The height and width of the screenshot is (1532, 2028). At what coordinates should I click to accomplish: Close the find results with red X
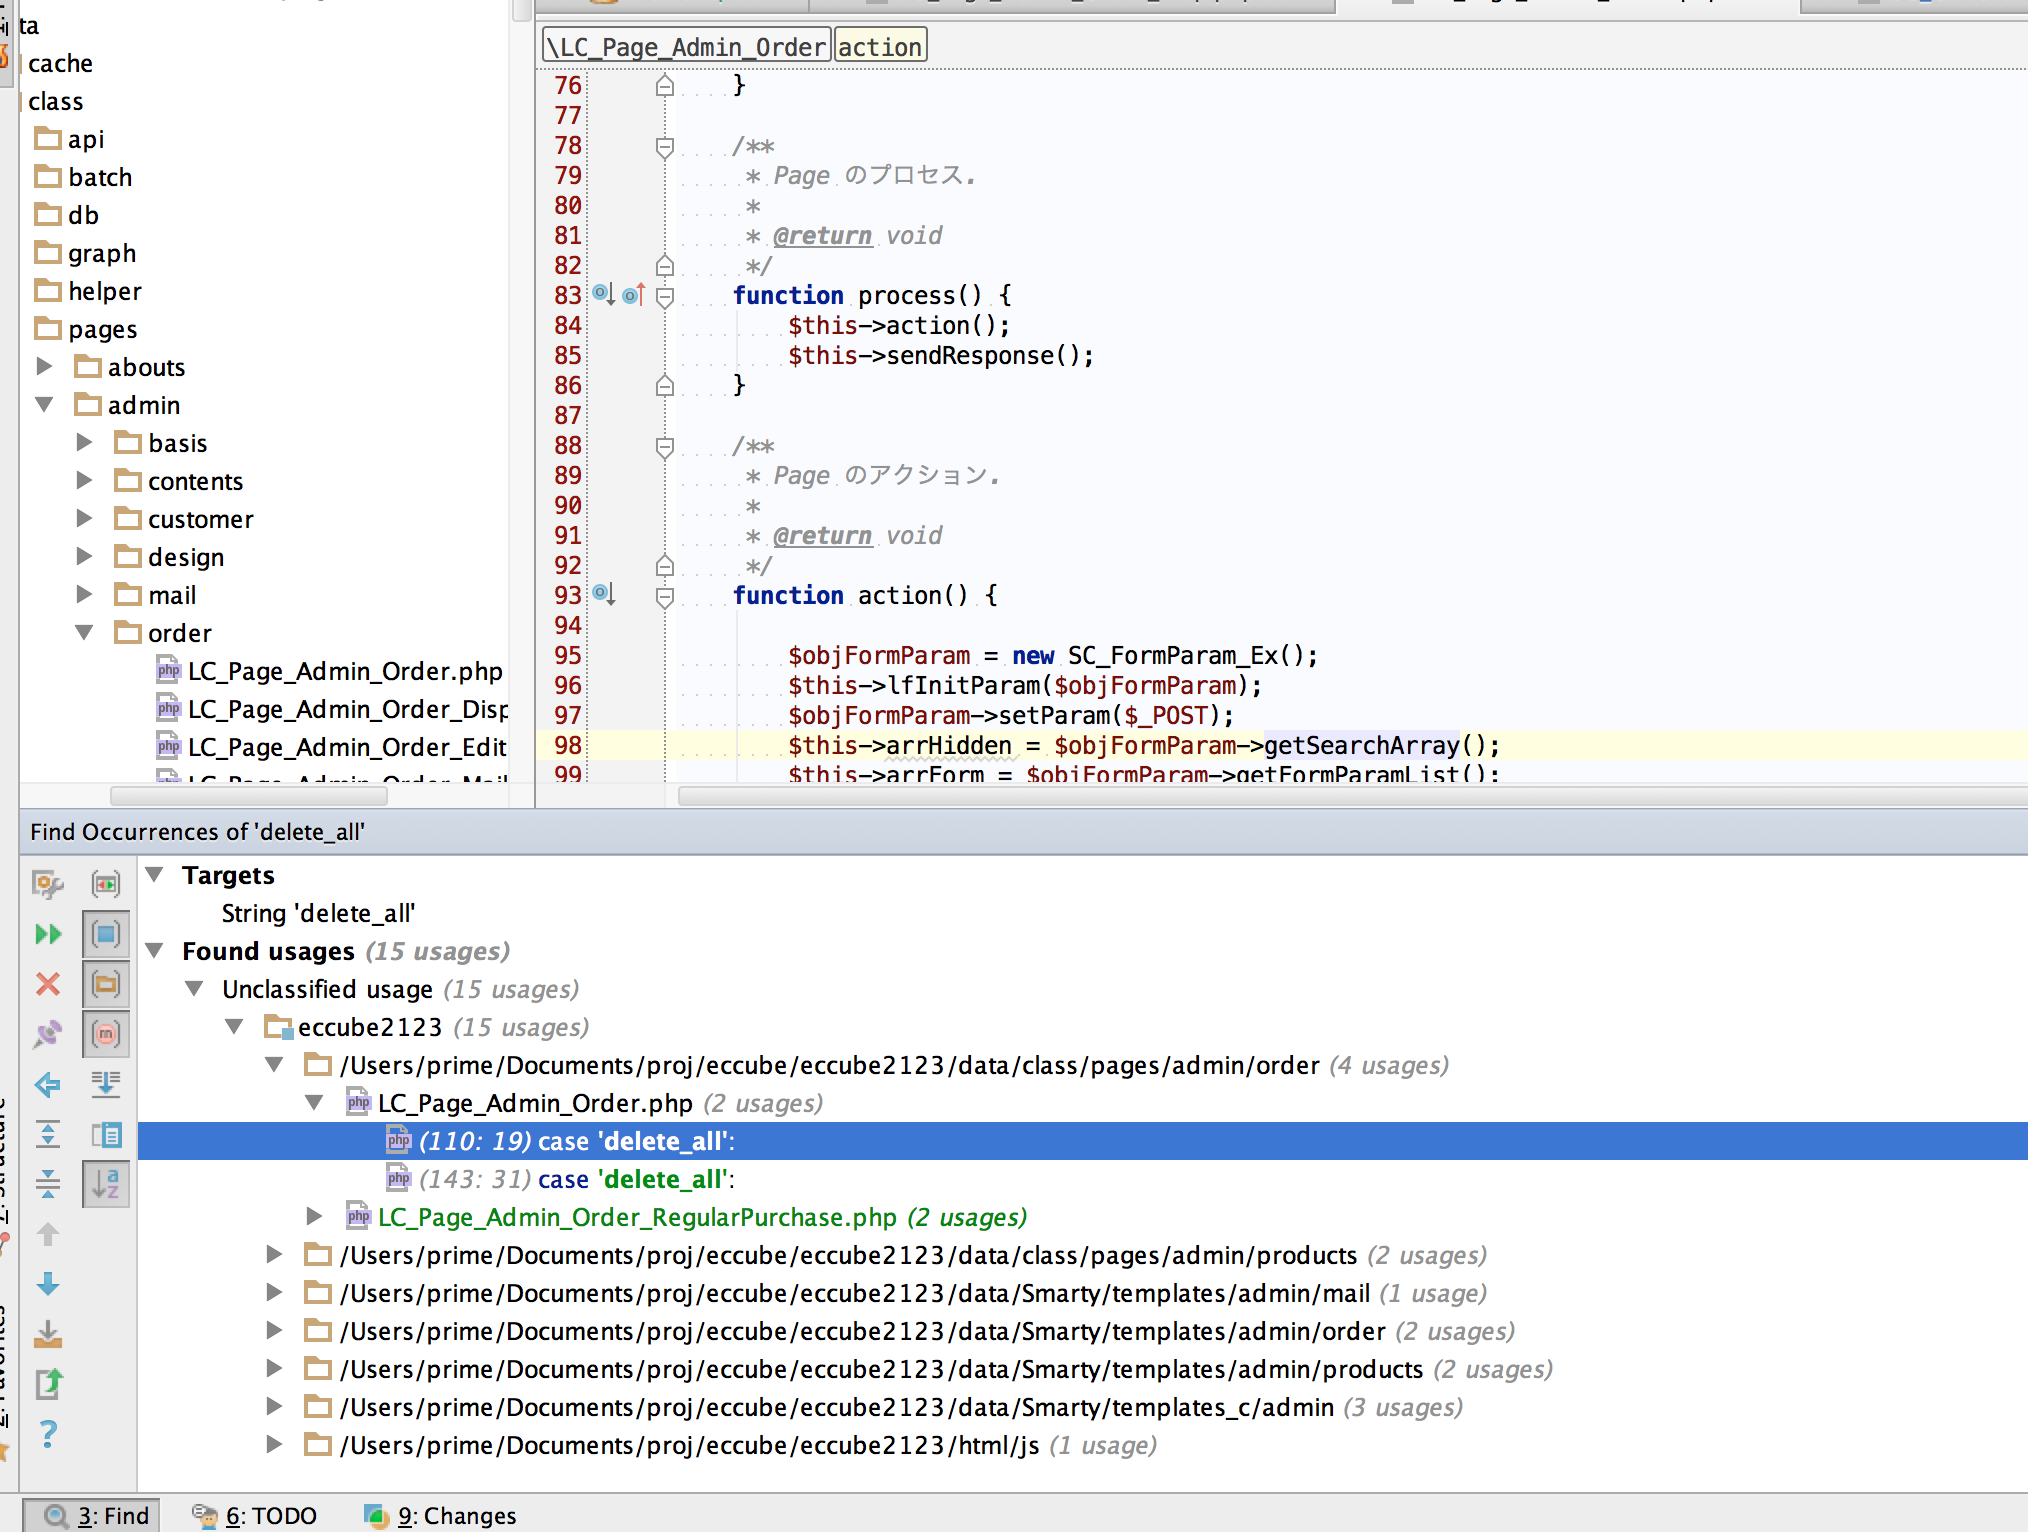pos(47,984)
